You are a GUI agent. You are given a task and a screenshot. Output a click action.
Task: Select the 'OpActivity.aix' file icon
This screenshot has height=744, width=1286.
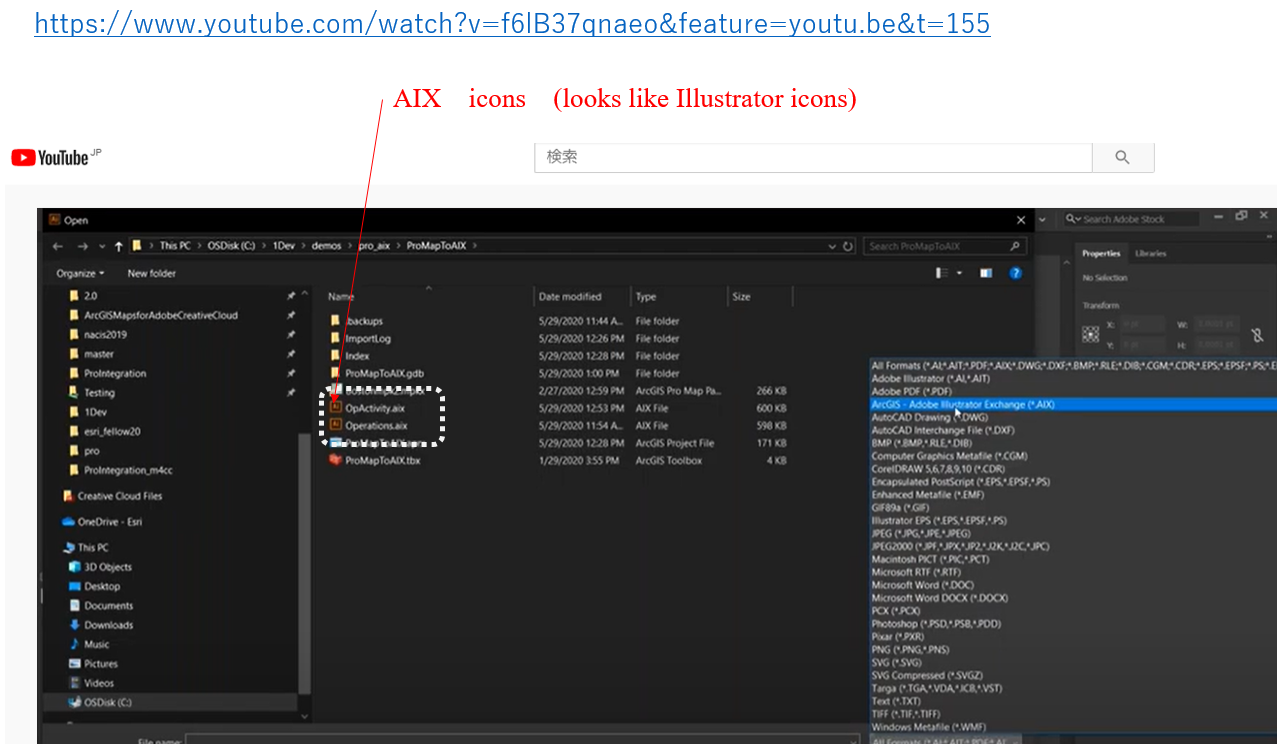tap(335, 408)
